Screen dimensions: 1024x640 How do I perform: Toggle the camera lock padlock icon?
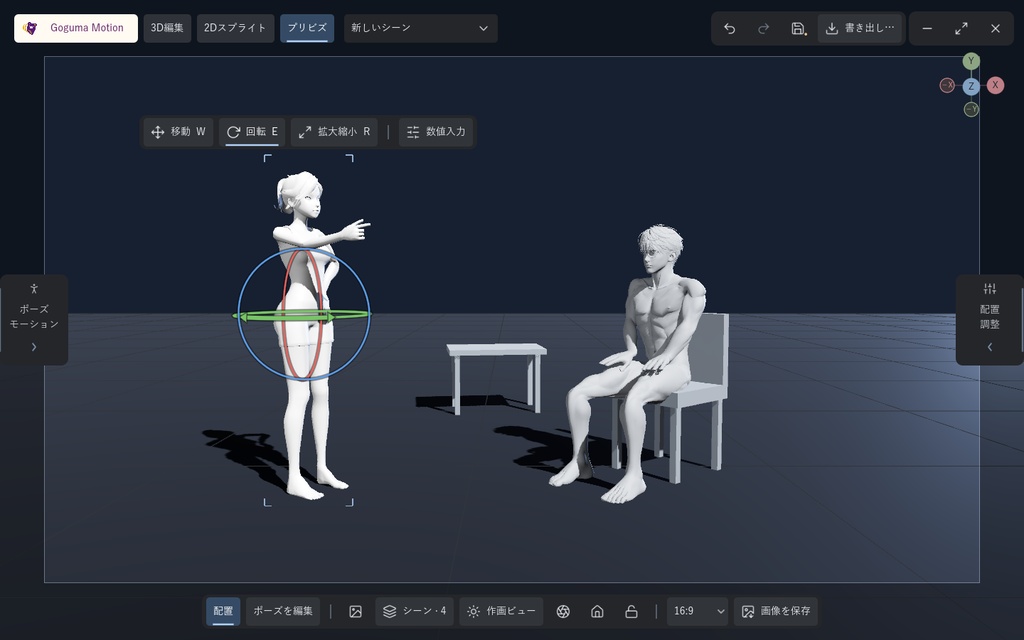pyautogui.click(x=631, y=611)
